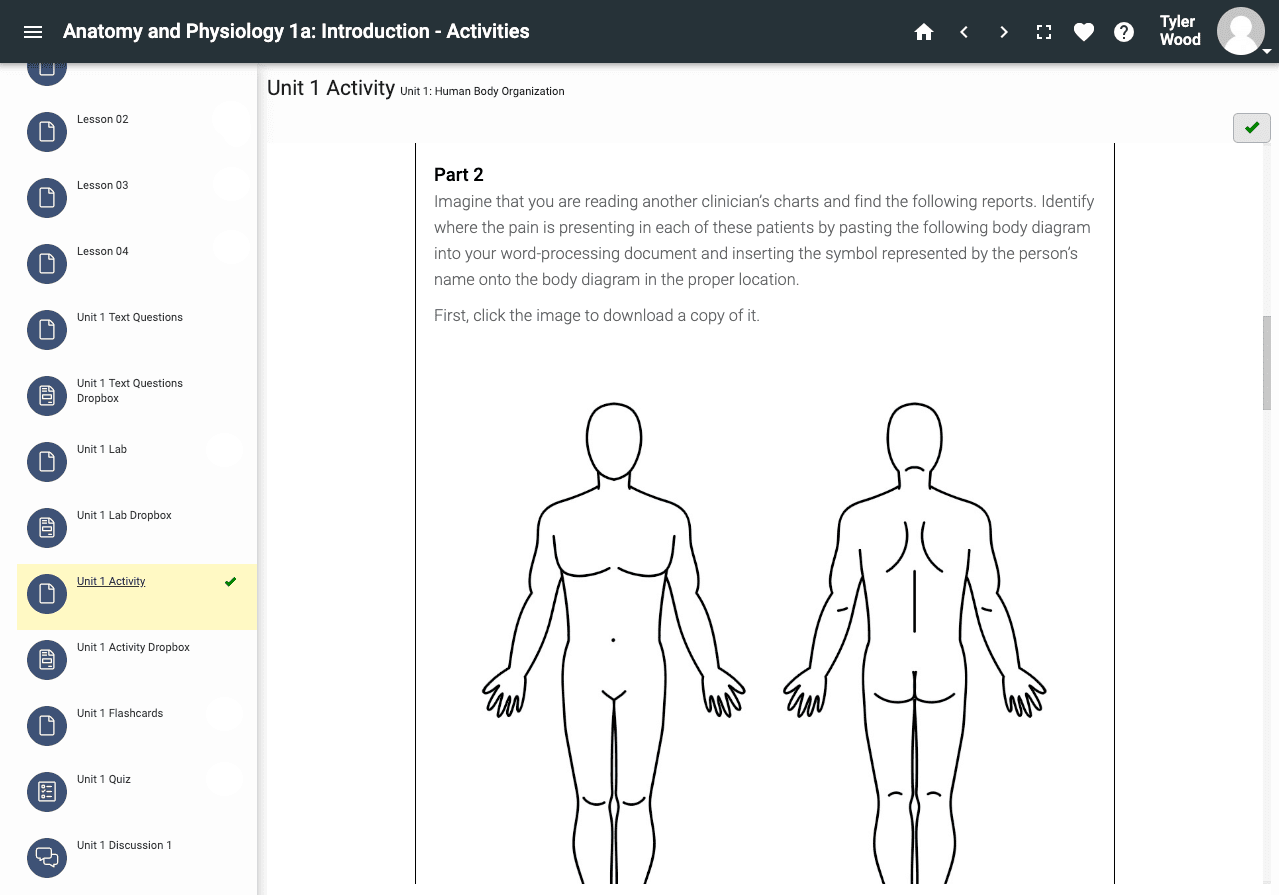
Task: Open Tyler Wood account menu
Action: 1179,31
